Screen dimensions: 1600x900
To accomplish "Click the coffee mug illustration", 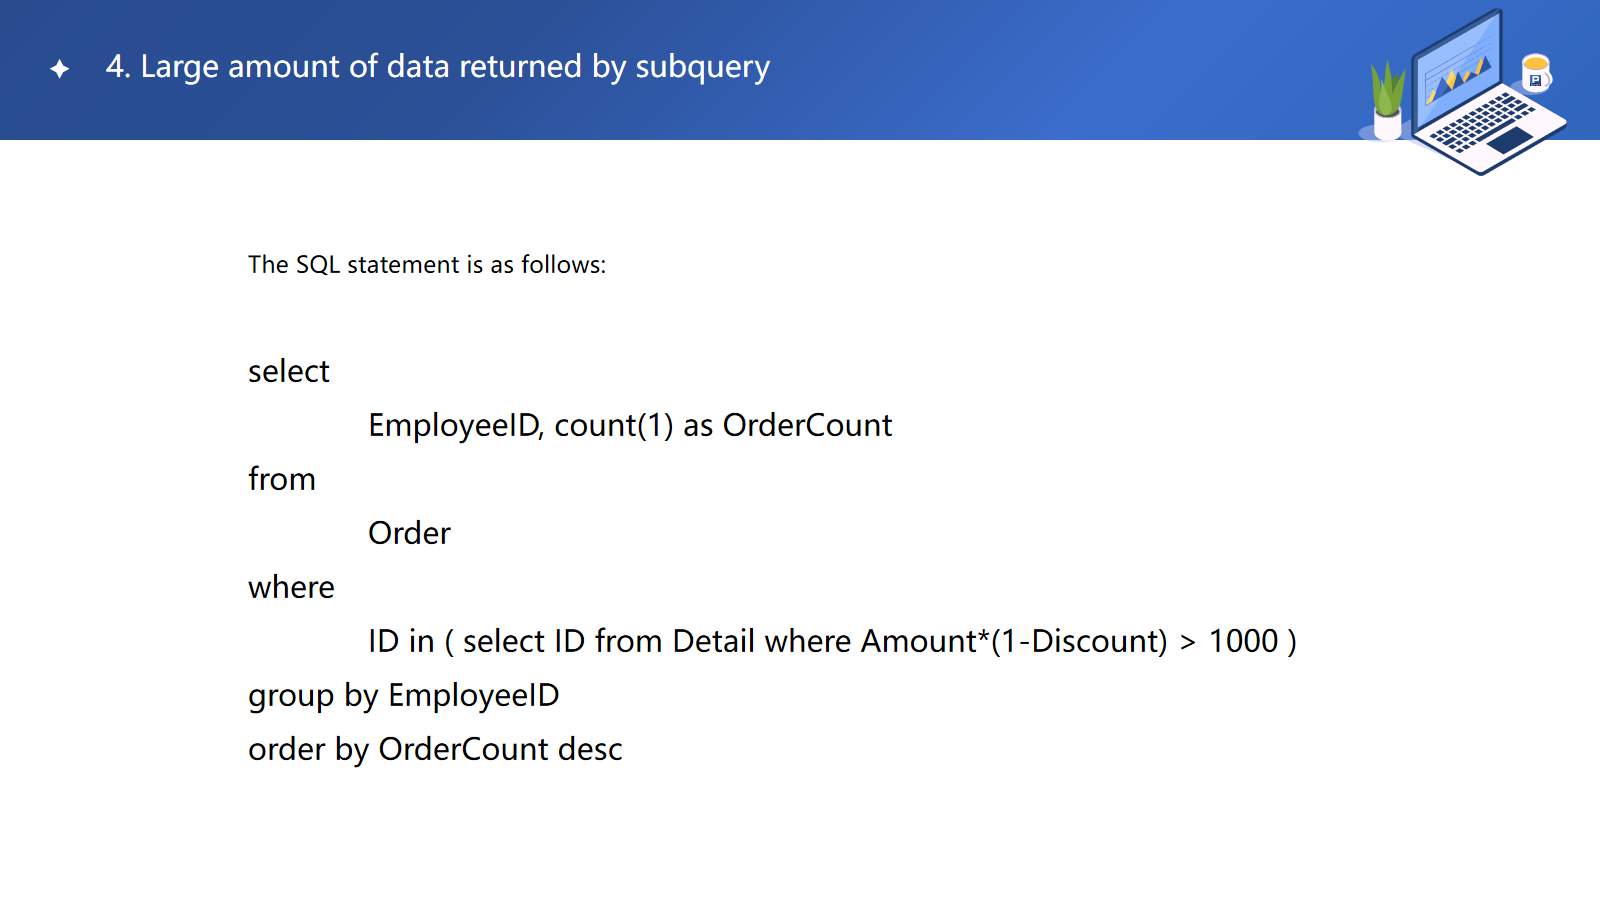I will pyautogui.click(x=1536, y=72).
